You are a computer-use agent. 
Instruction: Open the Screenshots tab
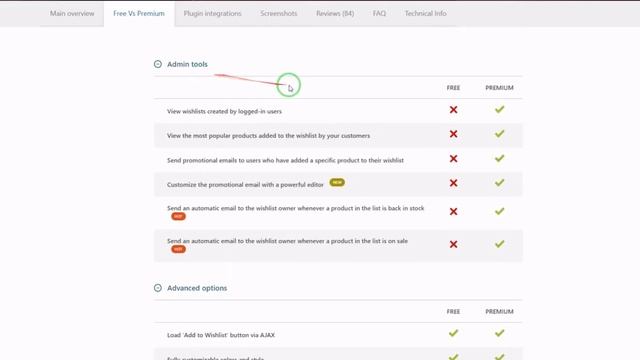click(279, 13)
